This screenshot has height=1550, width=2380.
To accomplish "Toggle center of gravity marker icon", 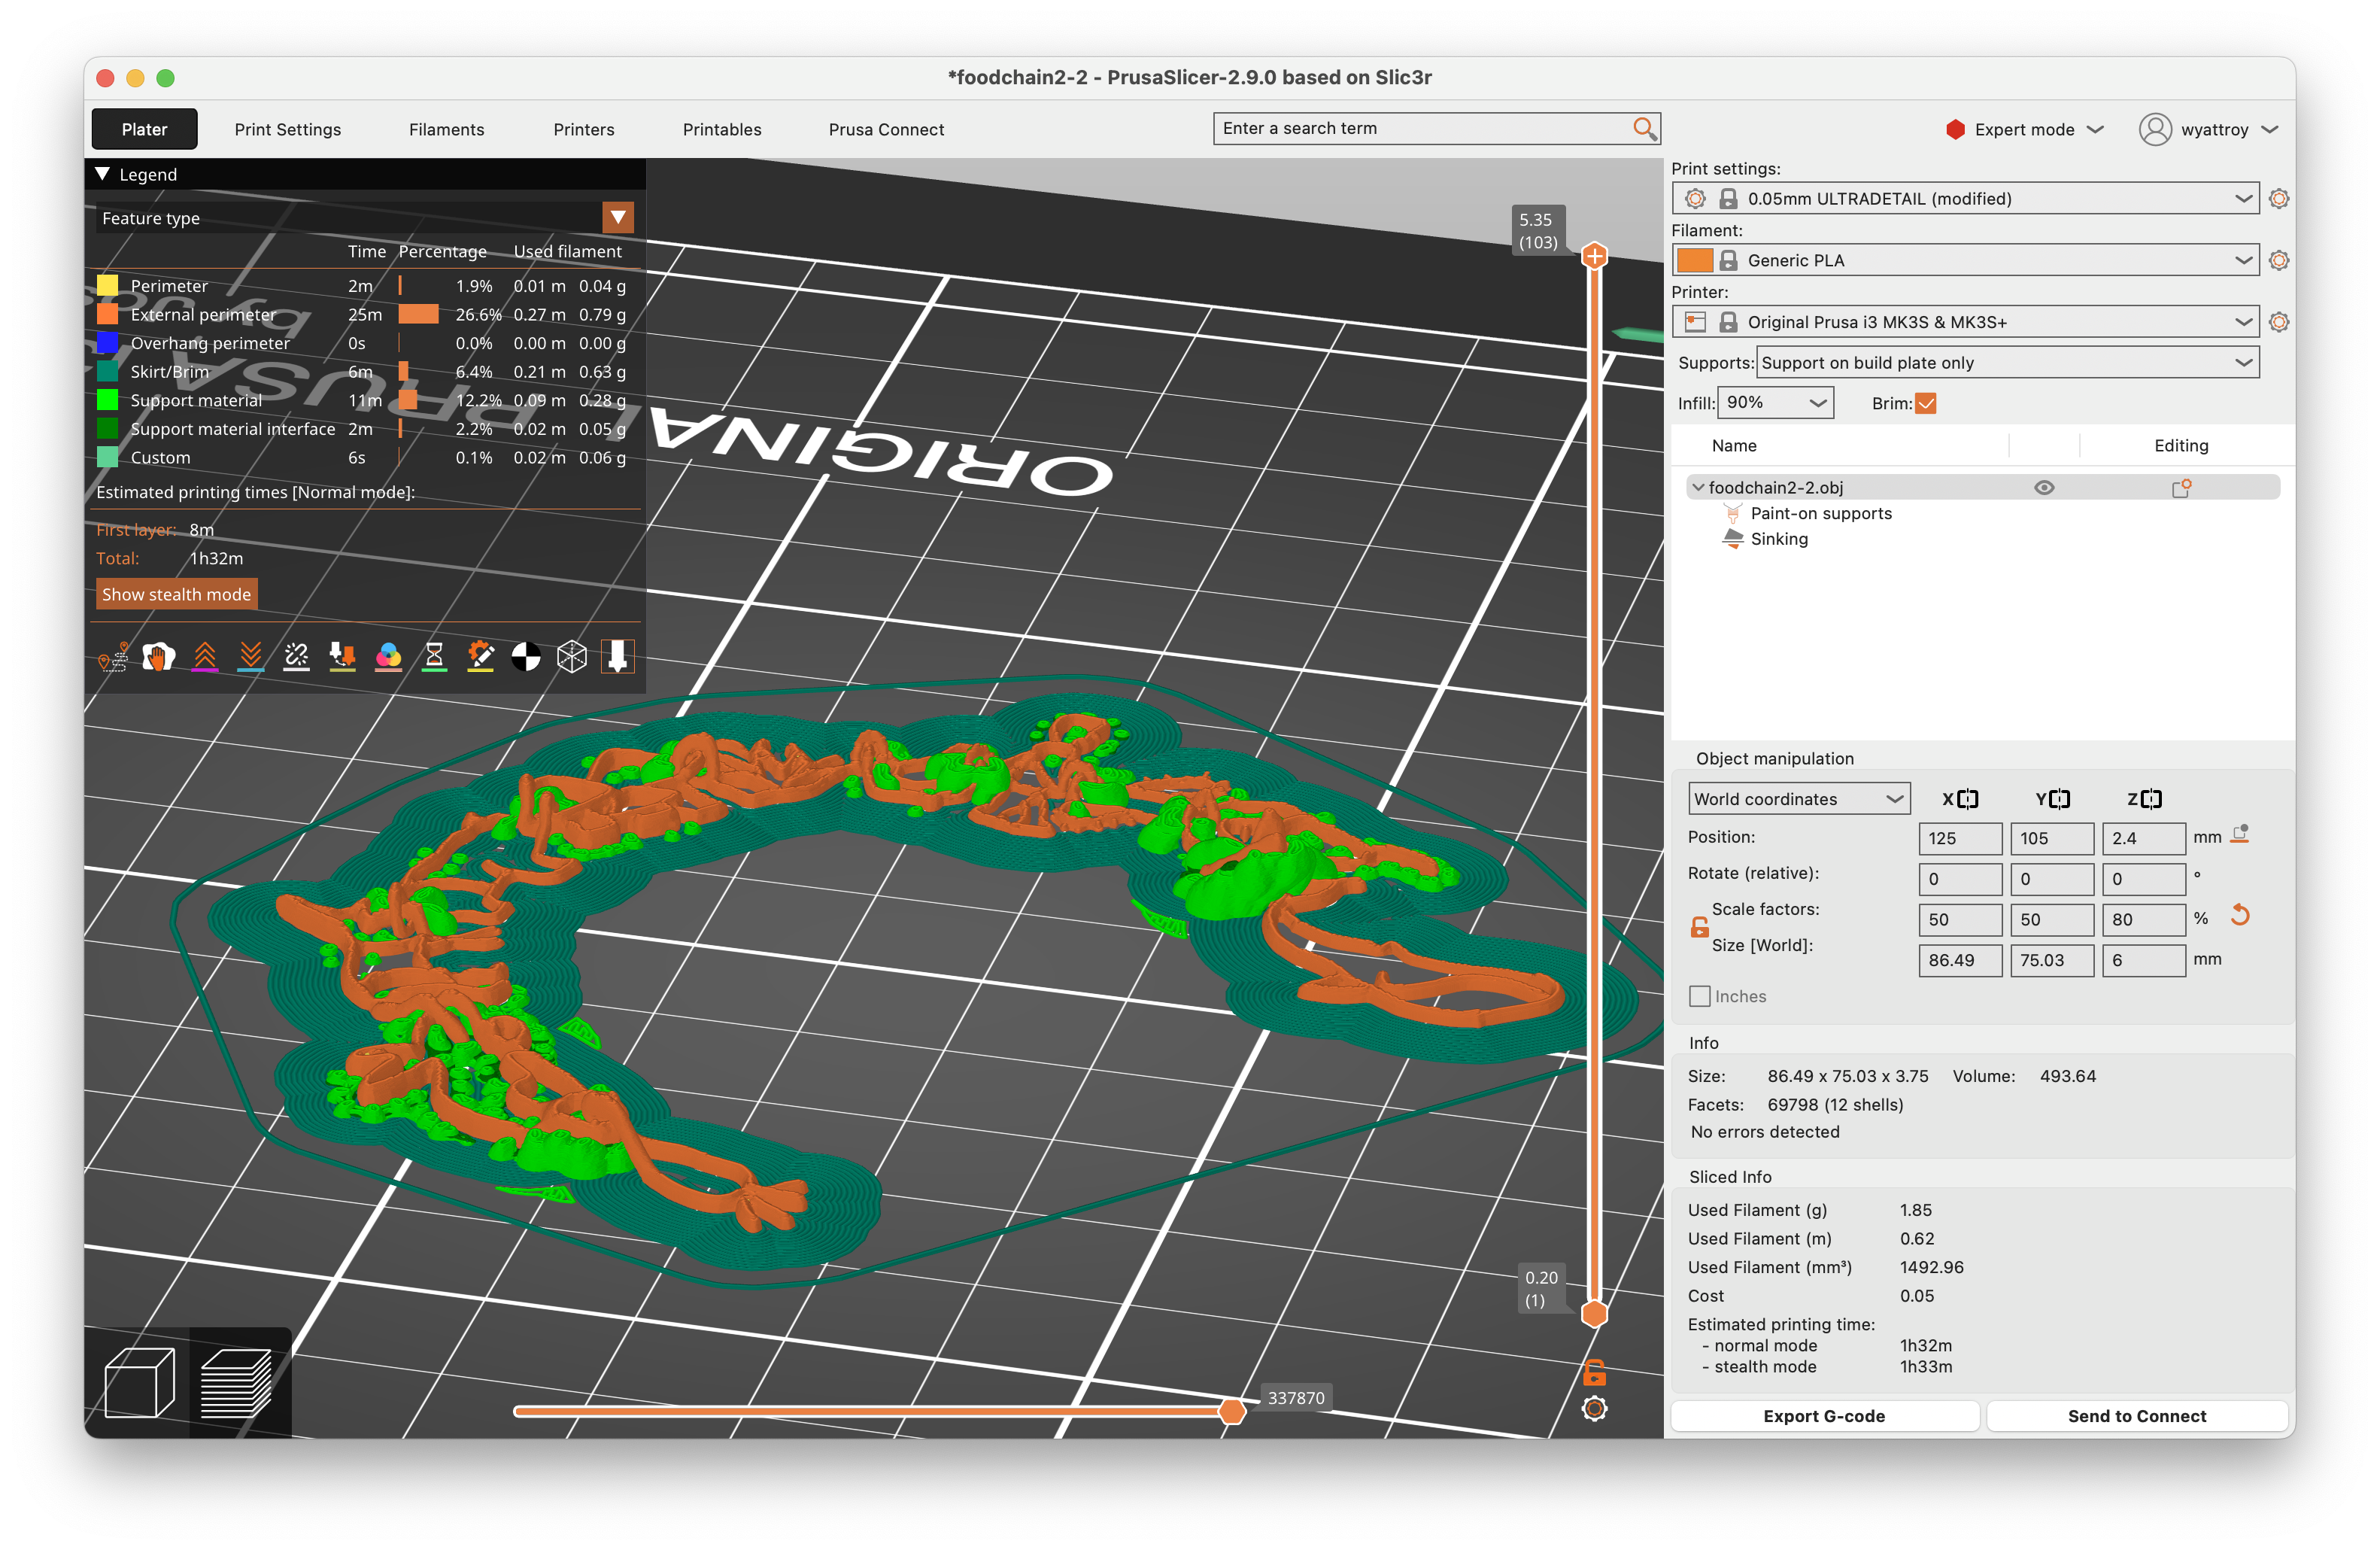I will 526,656.
